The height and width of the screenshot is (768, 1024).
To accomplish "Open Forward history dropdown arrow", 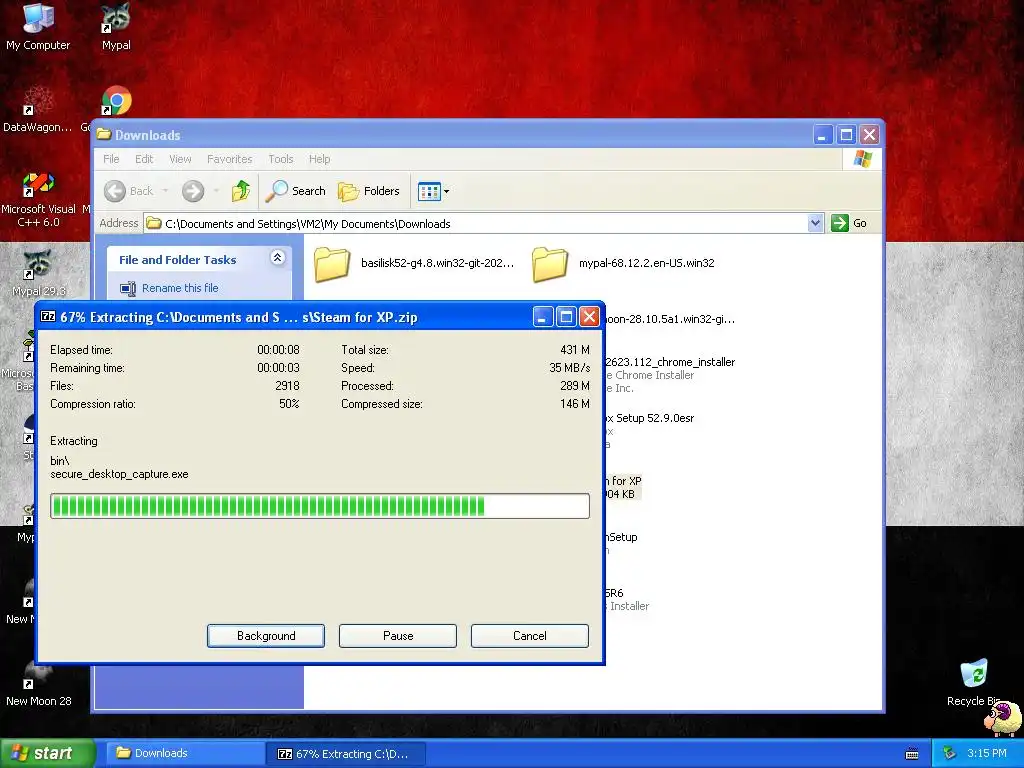I will (216, 191).
